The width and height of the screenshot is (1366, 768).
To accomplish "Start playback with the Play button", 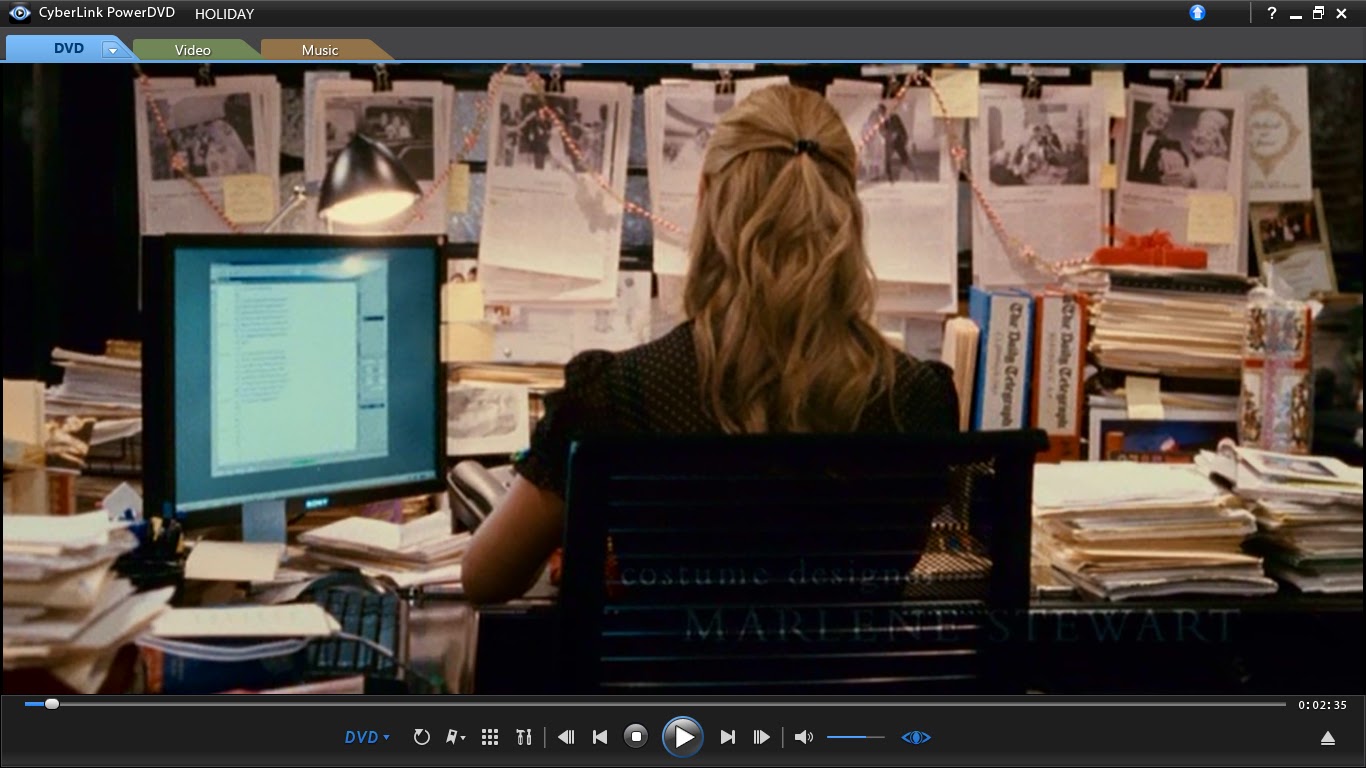I will pos(682,738).
